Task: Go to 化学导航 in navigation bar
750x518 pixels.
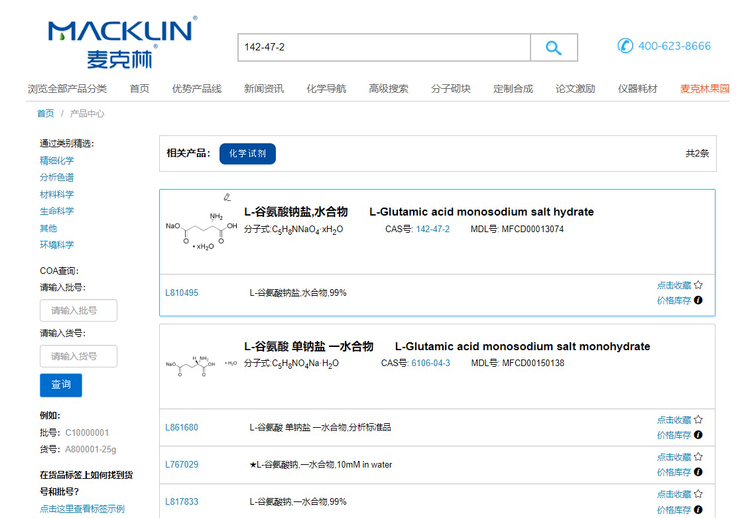Action: pyautogui.click(x=326, y=89)
